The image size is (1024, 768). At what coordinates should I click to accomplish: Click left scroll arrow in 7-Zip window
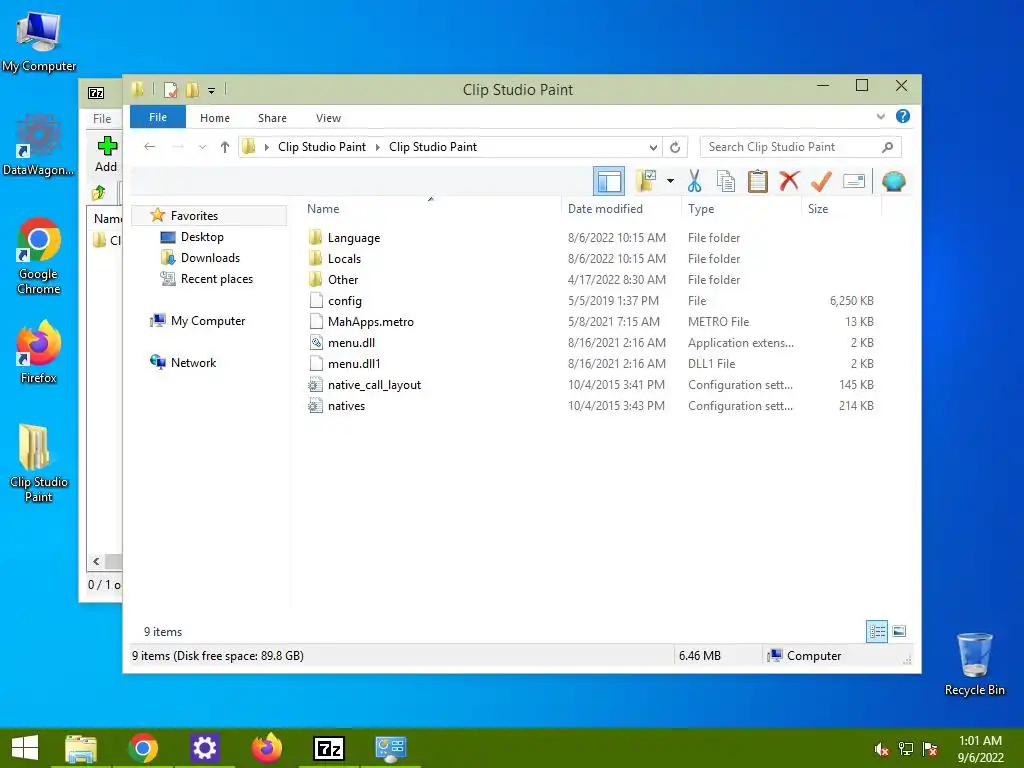coord(96,561)
